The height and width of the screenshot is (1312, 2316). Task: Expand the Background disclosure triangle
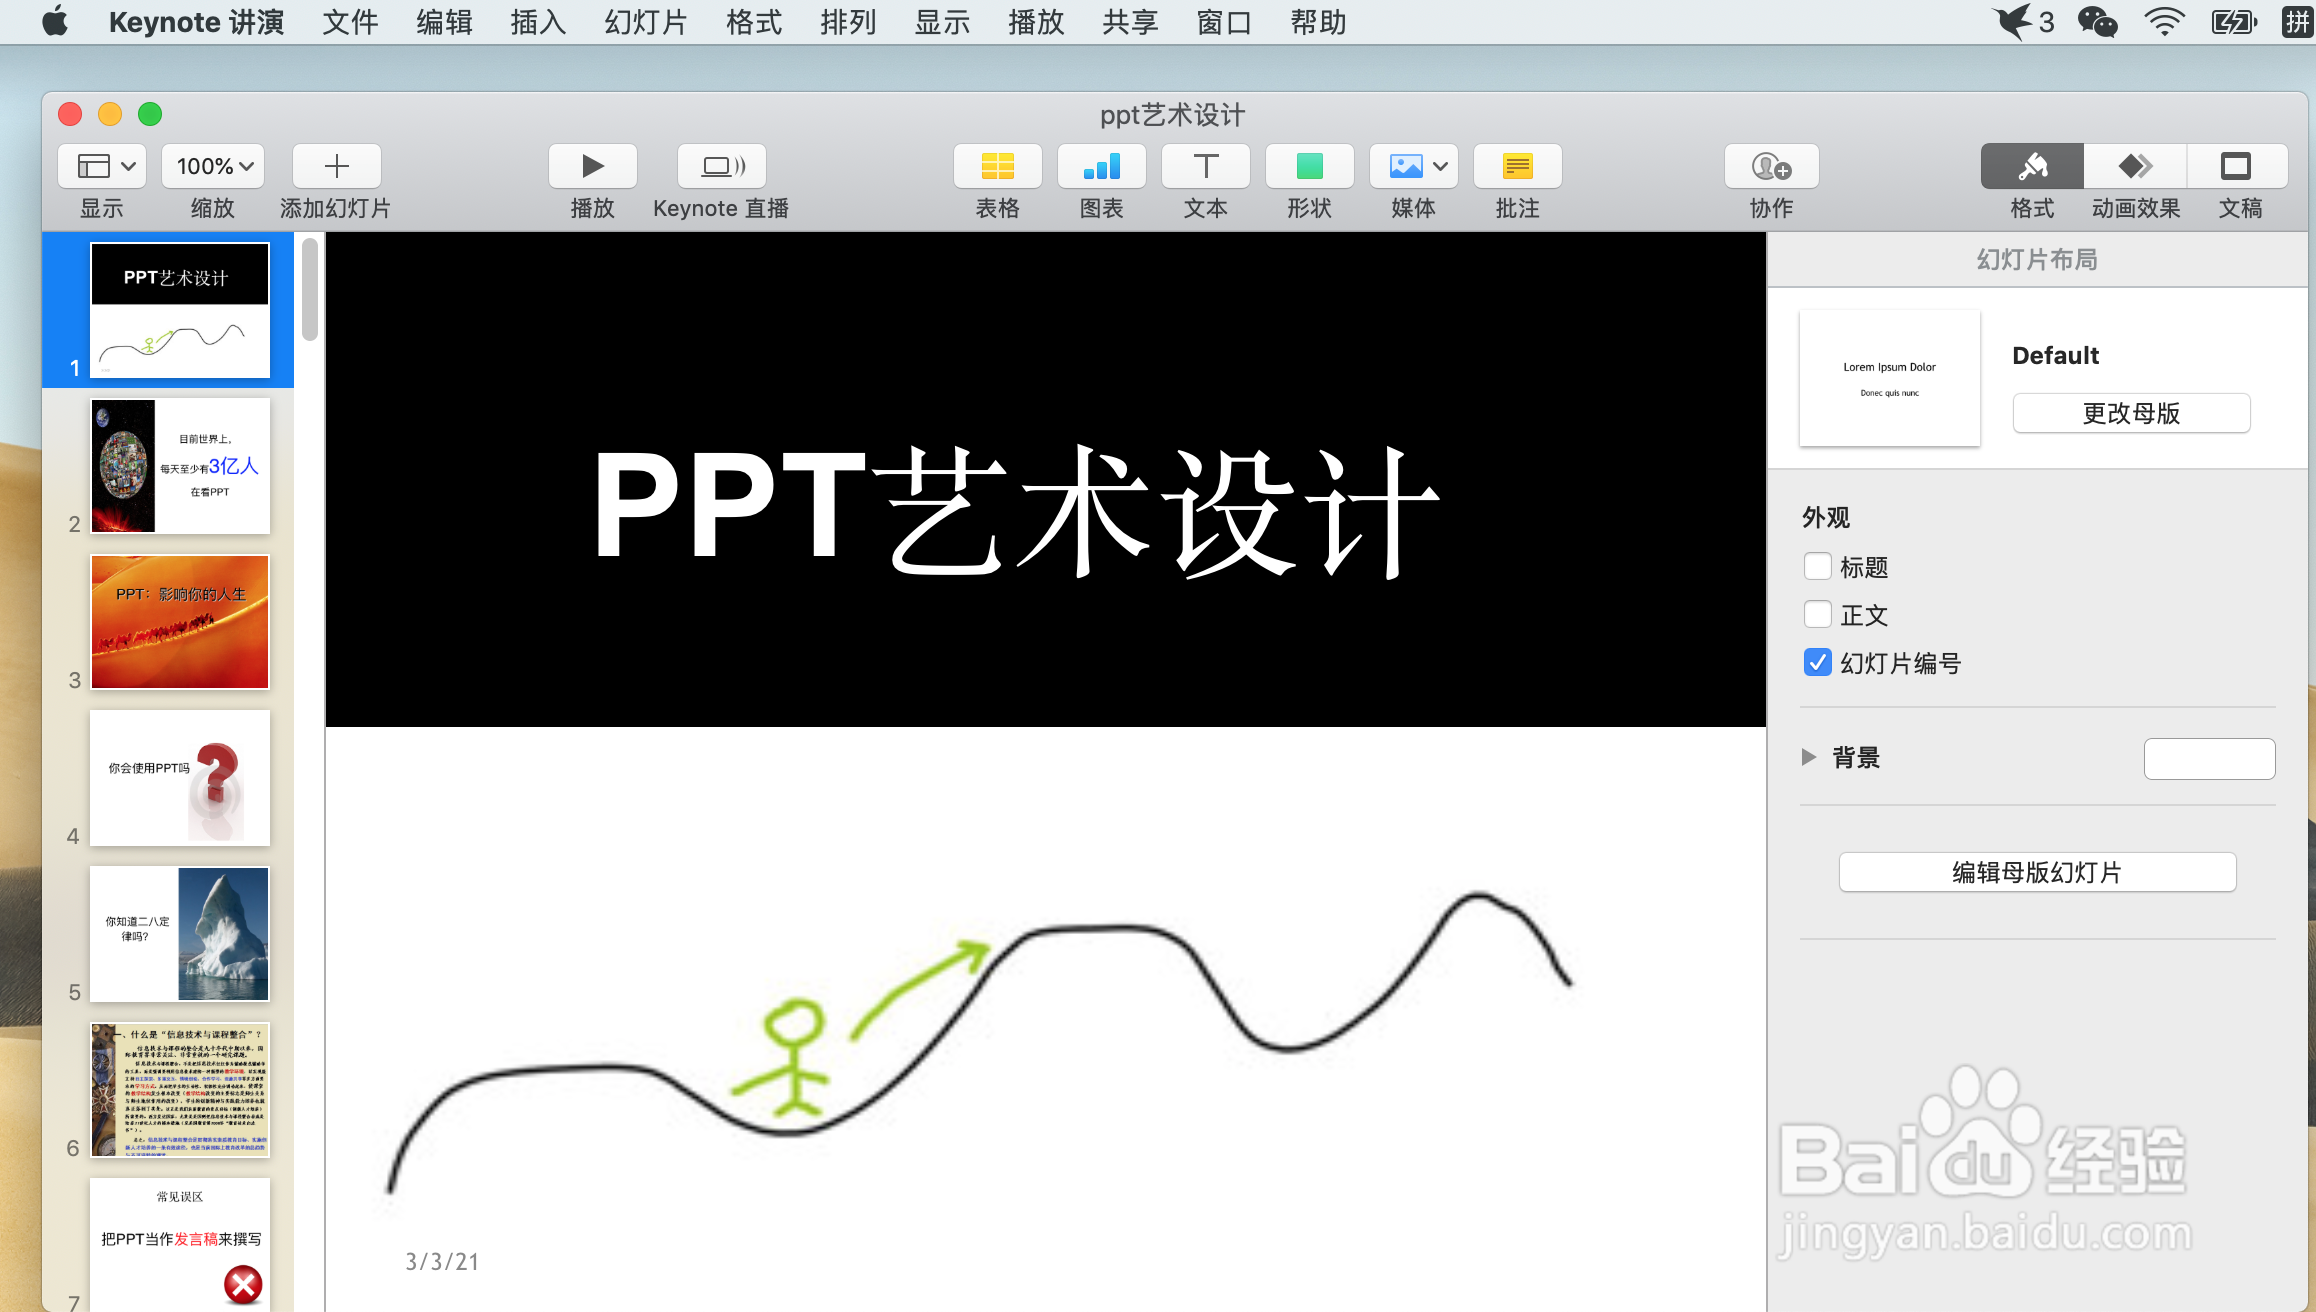(1808, 757)
